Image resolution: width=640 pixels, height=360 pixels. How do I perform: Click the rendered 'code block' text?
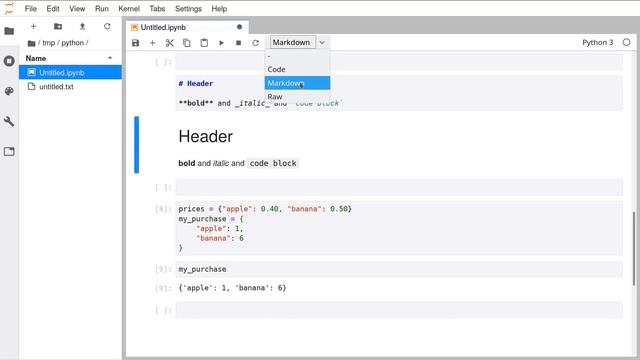click(273, 163)
